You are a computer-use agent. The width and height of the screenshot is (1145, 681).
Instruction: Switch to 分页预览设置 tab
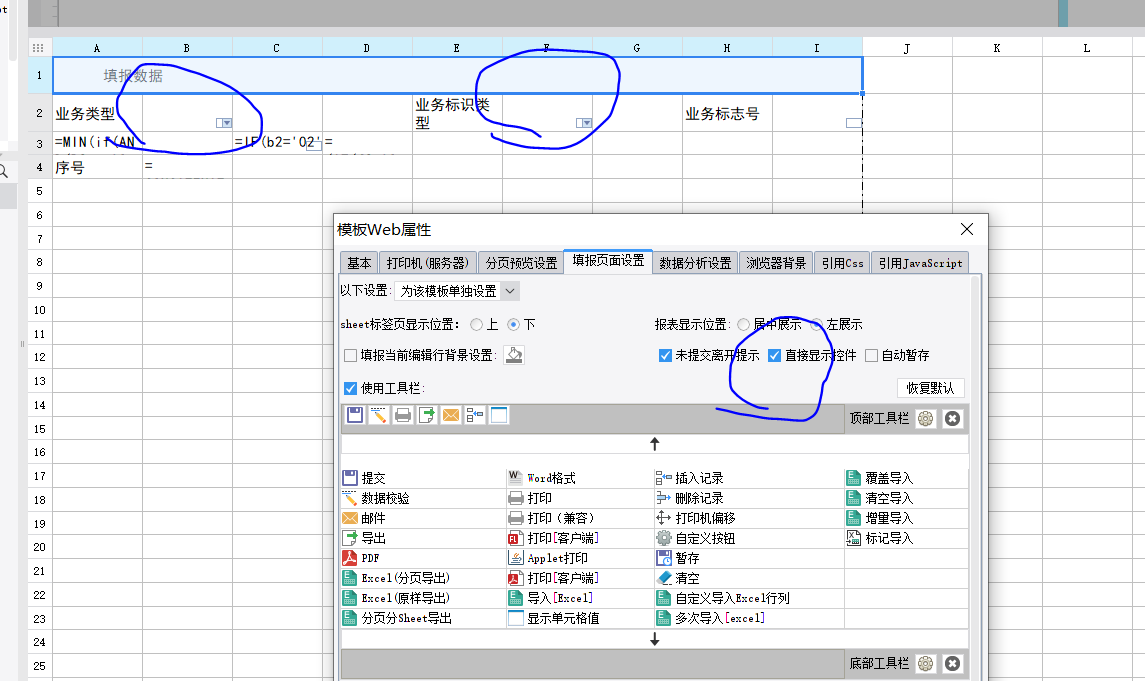coord(521,263)
